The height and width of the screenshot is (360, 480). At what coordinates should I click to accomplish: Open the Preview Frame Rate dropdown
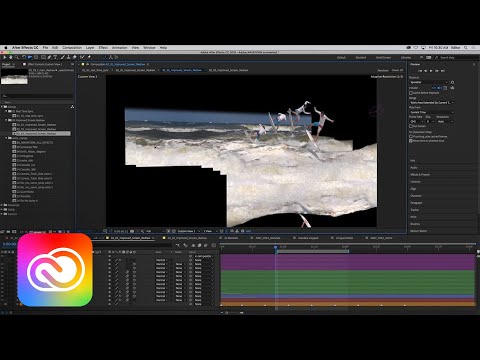[416, 122]
